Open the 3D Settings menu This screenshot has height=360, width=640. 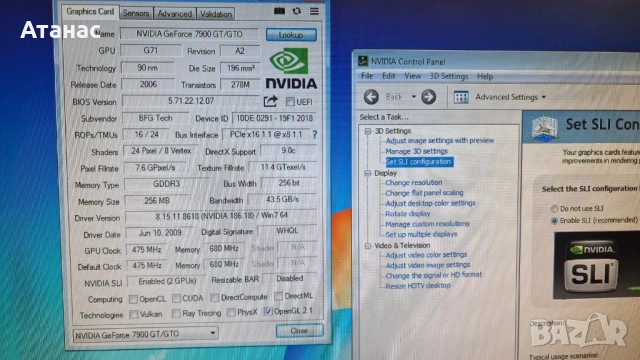pos(449,76)
